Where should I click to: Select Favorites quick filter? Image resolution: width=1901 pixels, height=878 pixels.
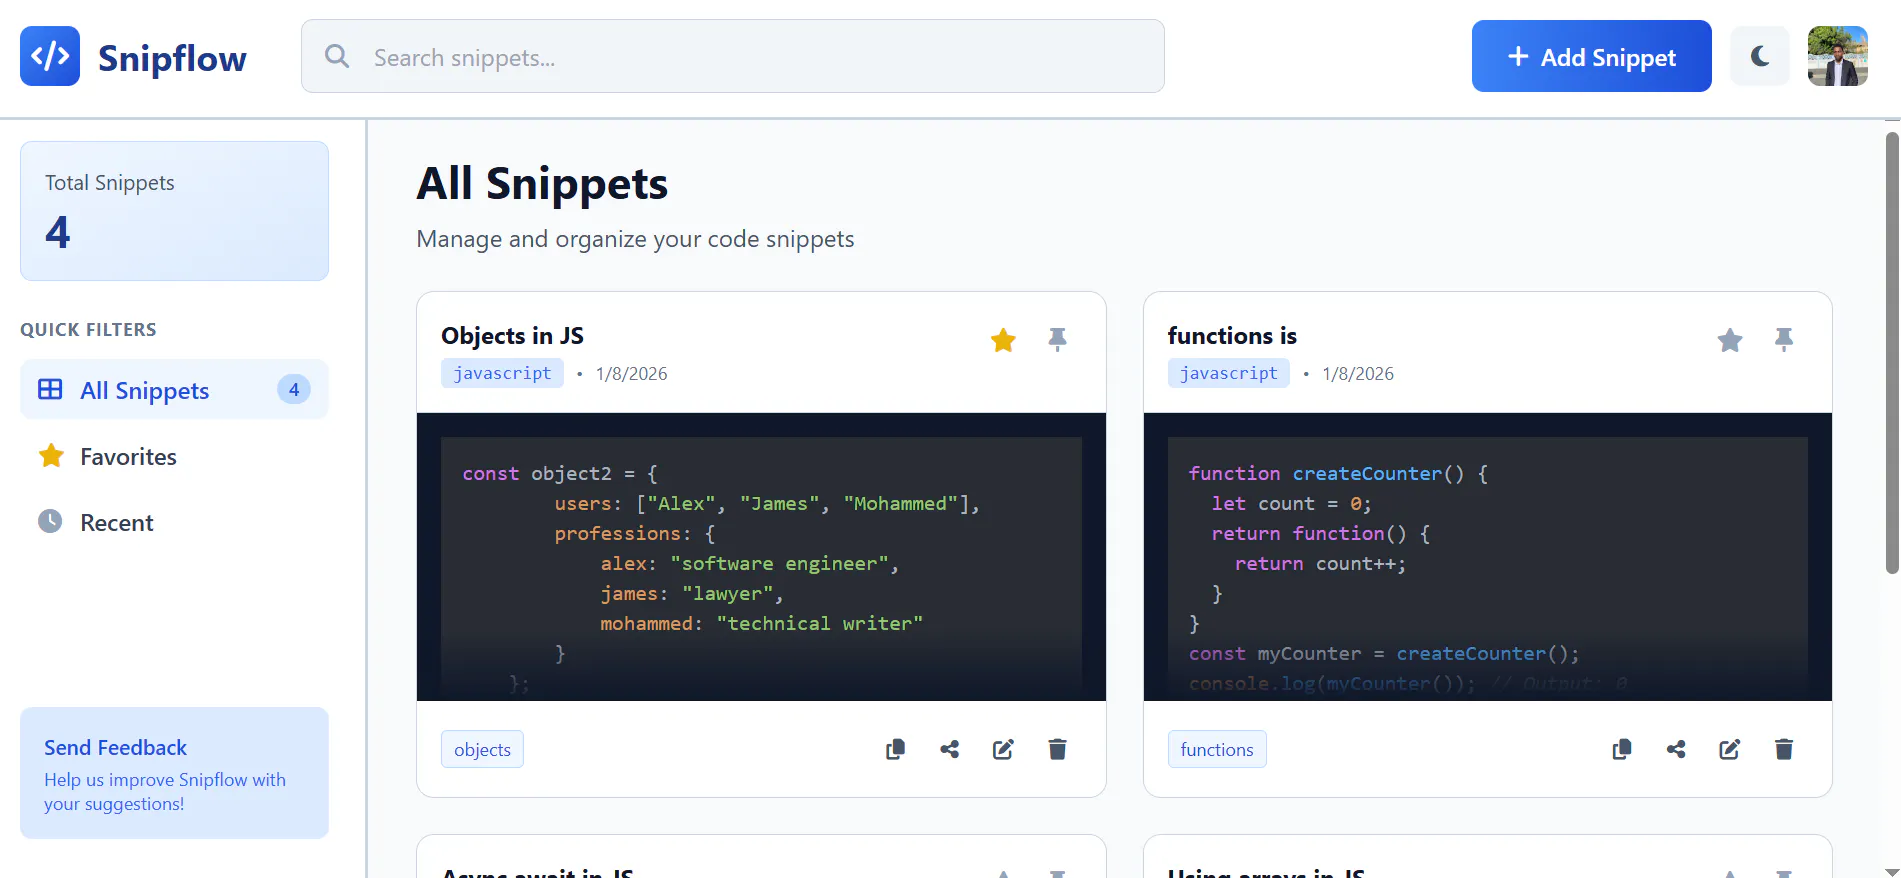(x=174, y=456)
